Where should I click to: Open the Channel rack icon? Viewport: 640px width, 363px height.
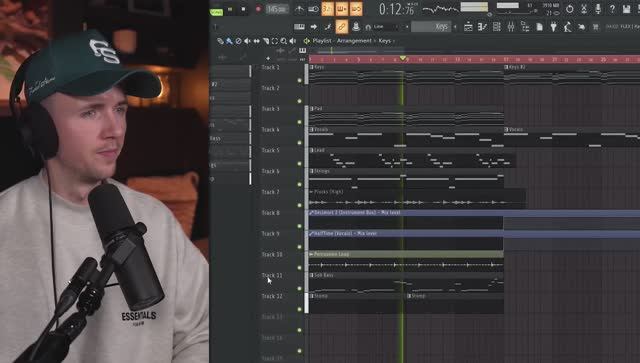497,27
